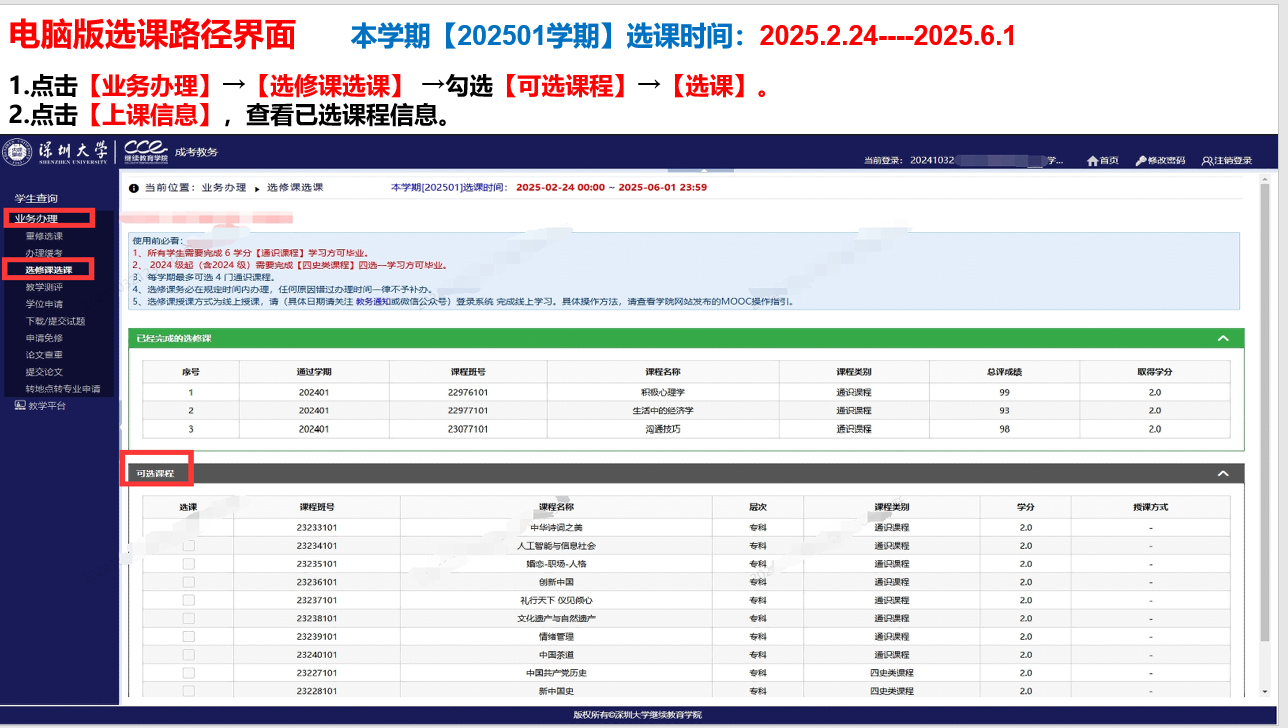Screen dimensions: 1288x728
Task: Expand the 学生查询 sidebar section
Action: (36, 199)
